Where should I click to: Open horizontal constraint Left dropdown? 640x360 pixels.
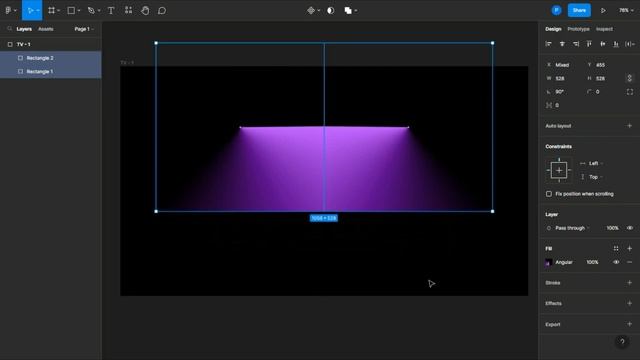[x=593, y=163]
